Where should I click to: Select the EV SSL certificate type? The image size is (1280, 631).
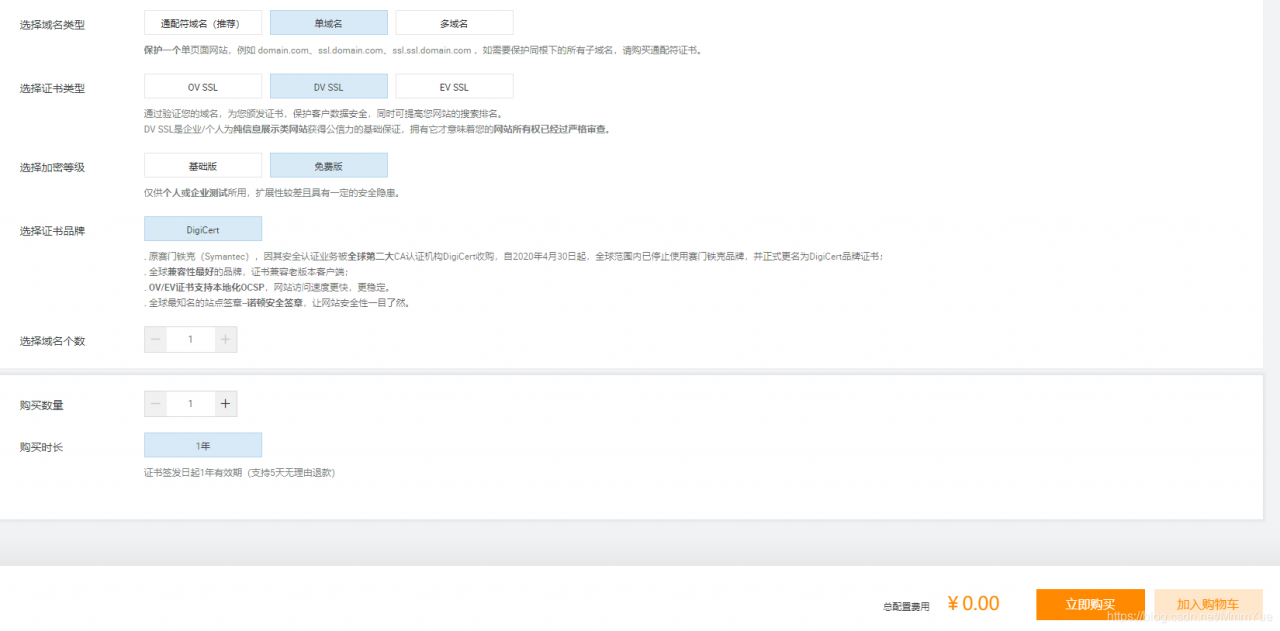click(x=454, y=86)
